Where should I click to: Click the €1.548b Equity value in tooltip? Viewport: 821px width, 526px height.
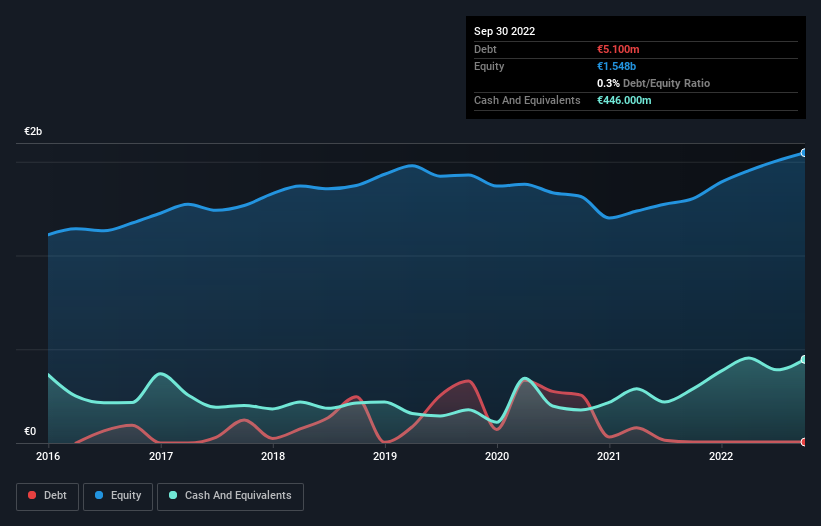click(616, 66)
